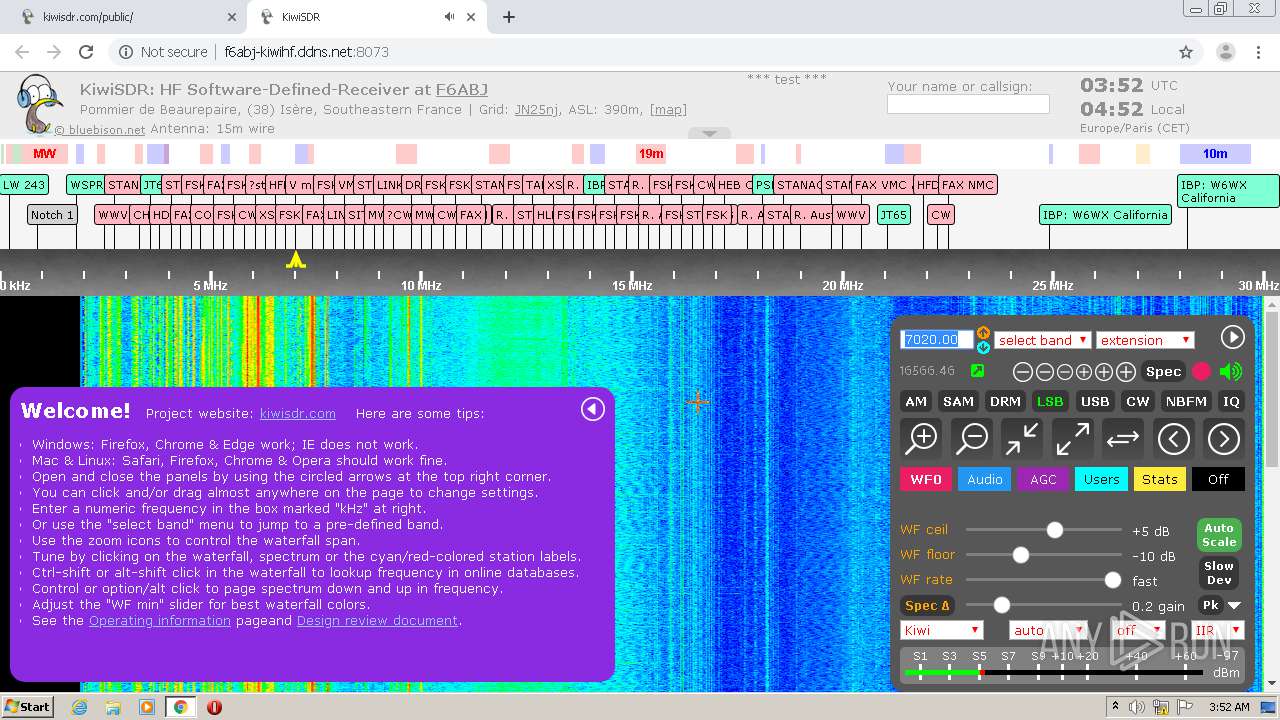The image size is (1280, 720).
Task: Toggle the Auto Scale button
Action: tap(1219, 535)
